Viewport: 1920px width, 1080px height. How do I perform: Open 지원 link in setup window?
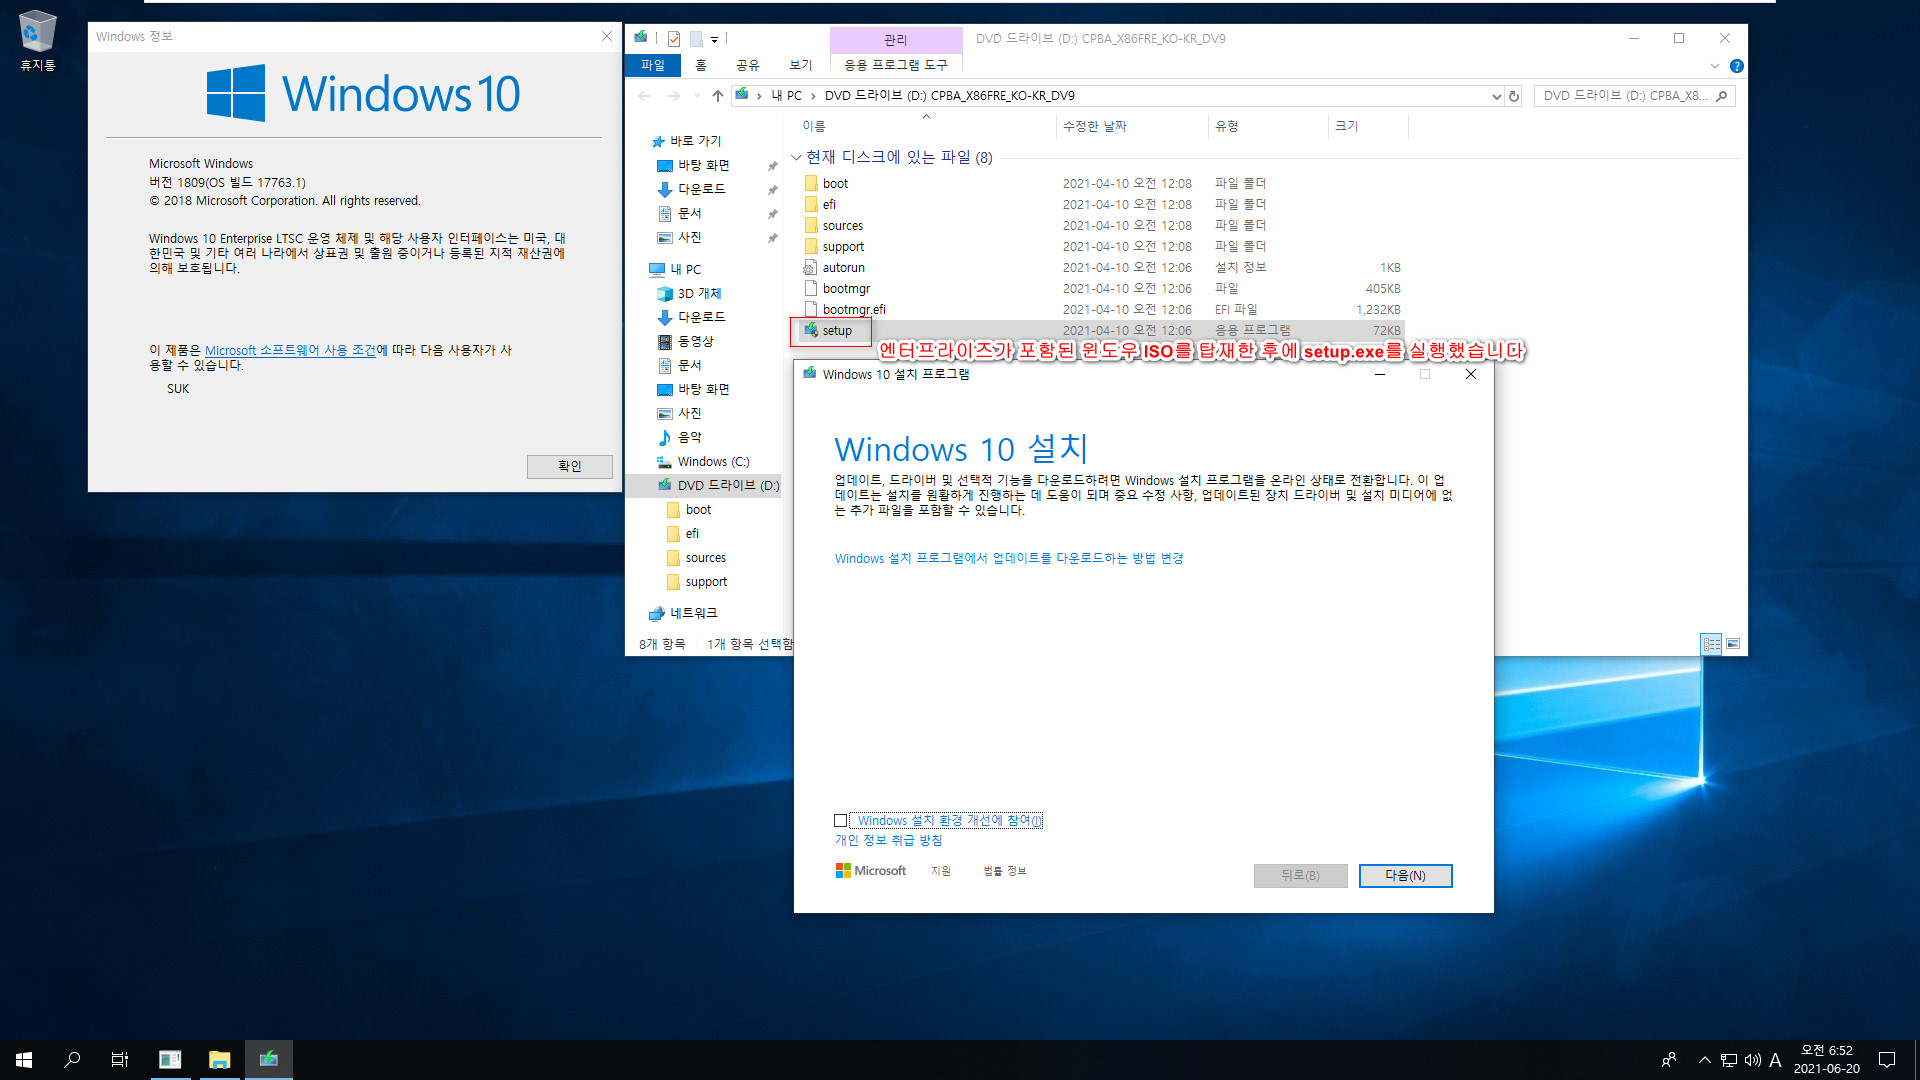[x=941, y=872]
